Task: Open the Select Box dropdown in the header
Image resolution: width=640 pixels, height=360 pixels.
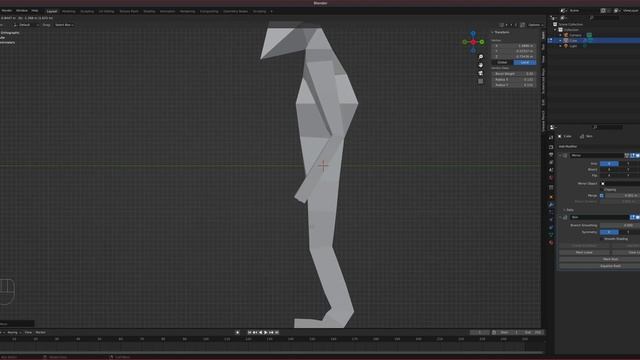Action: [64, 25]
